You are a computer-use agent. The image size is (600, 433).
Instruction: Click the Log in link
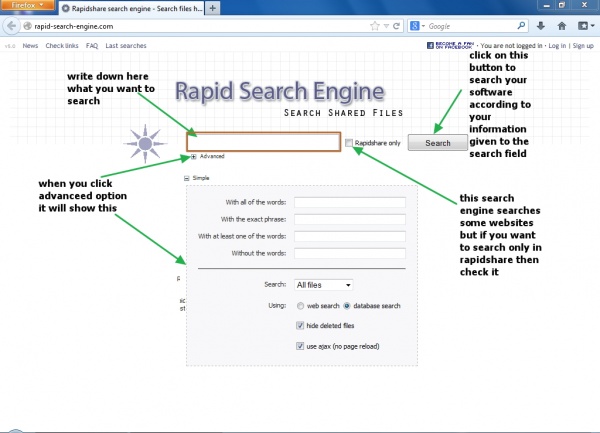pyautogui.click(x=557, y=46)
